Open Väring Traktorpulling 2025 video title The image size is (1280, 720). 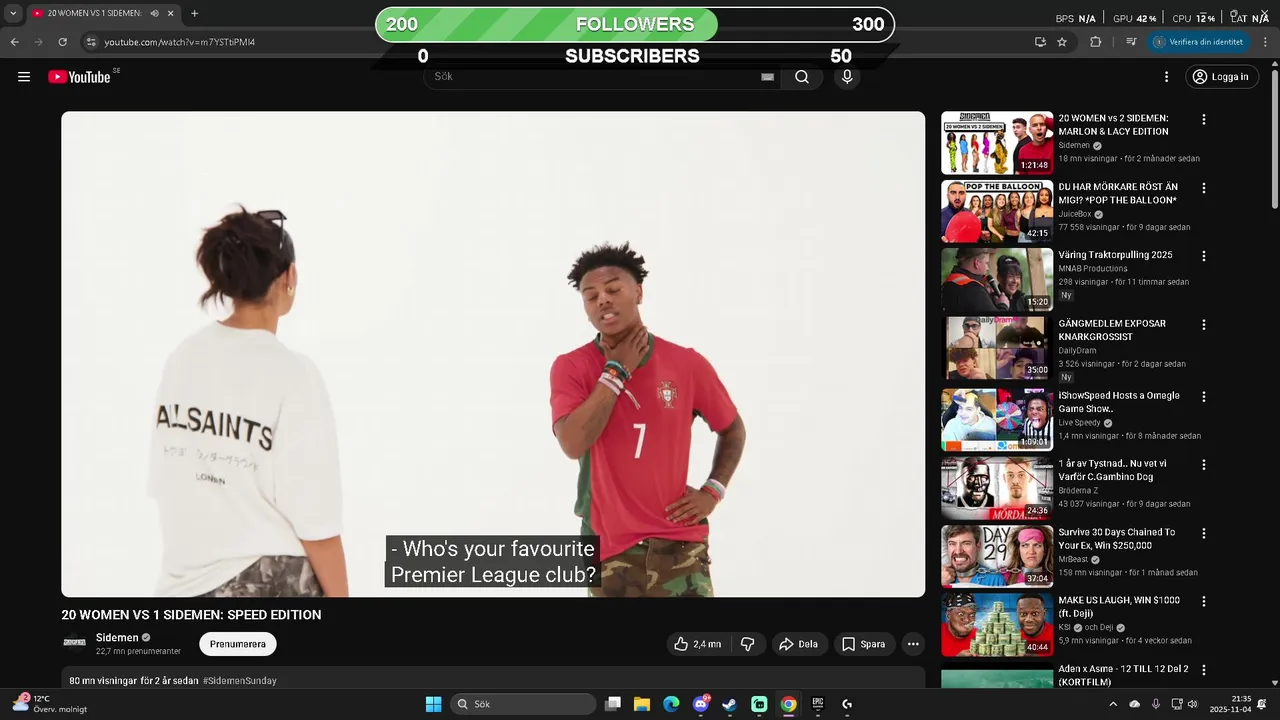(1115, 255)
